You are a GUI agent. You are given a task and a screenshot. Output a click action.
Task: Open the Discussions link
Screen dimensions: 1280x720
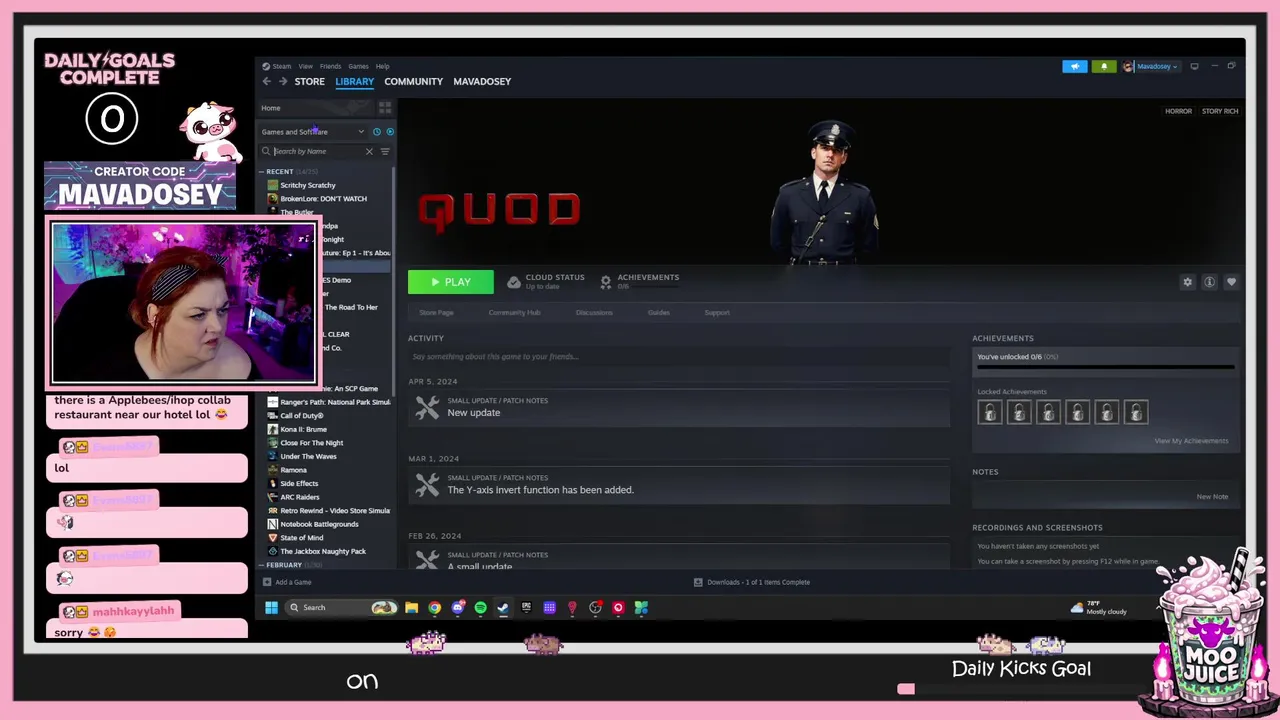(594, 313)
